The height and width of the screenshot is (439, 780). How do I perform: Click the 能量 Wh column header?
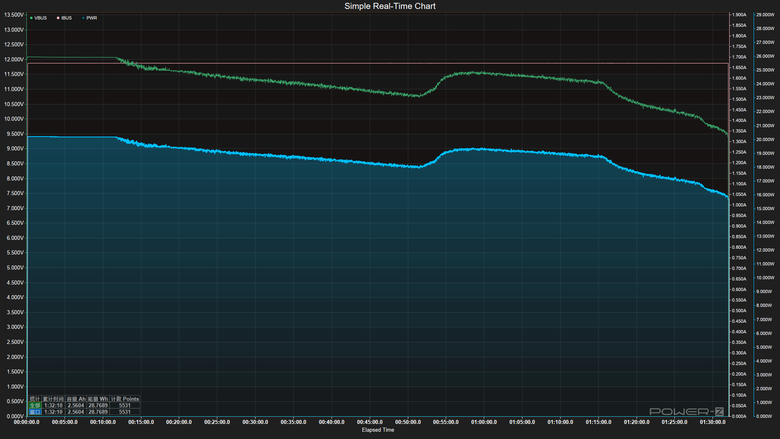coord(98,399)
